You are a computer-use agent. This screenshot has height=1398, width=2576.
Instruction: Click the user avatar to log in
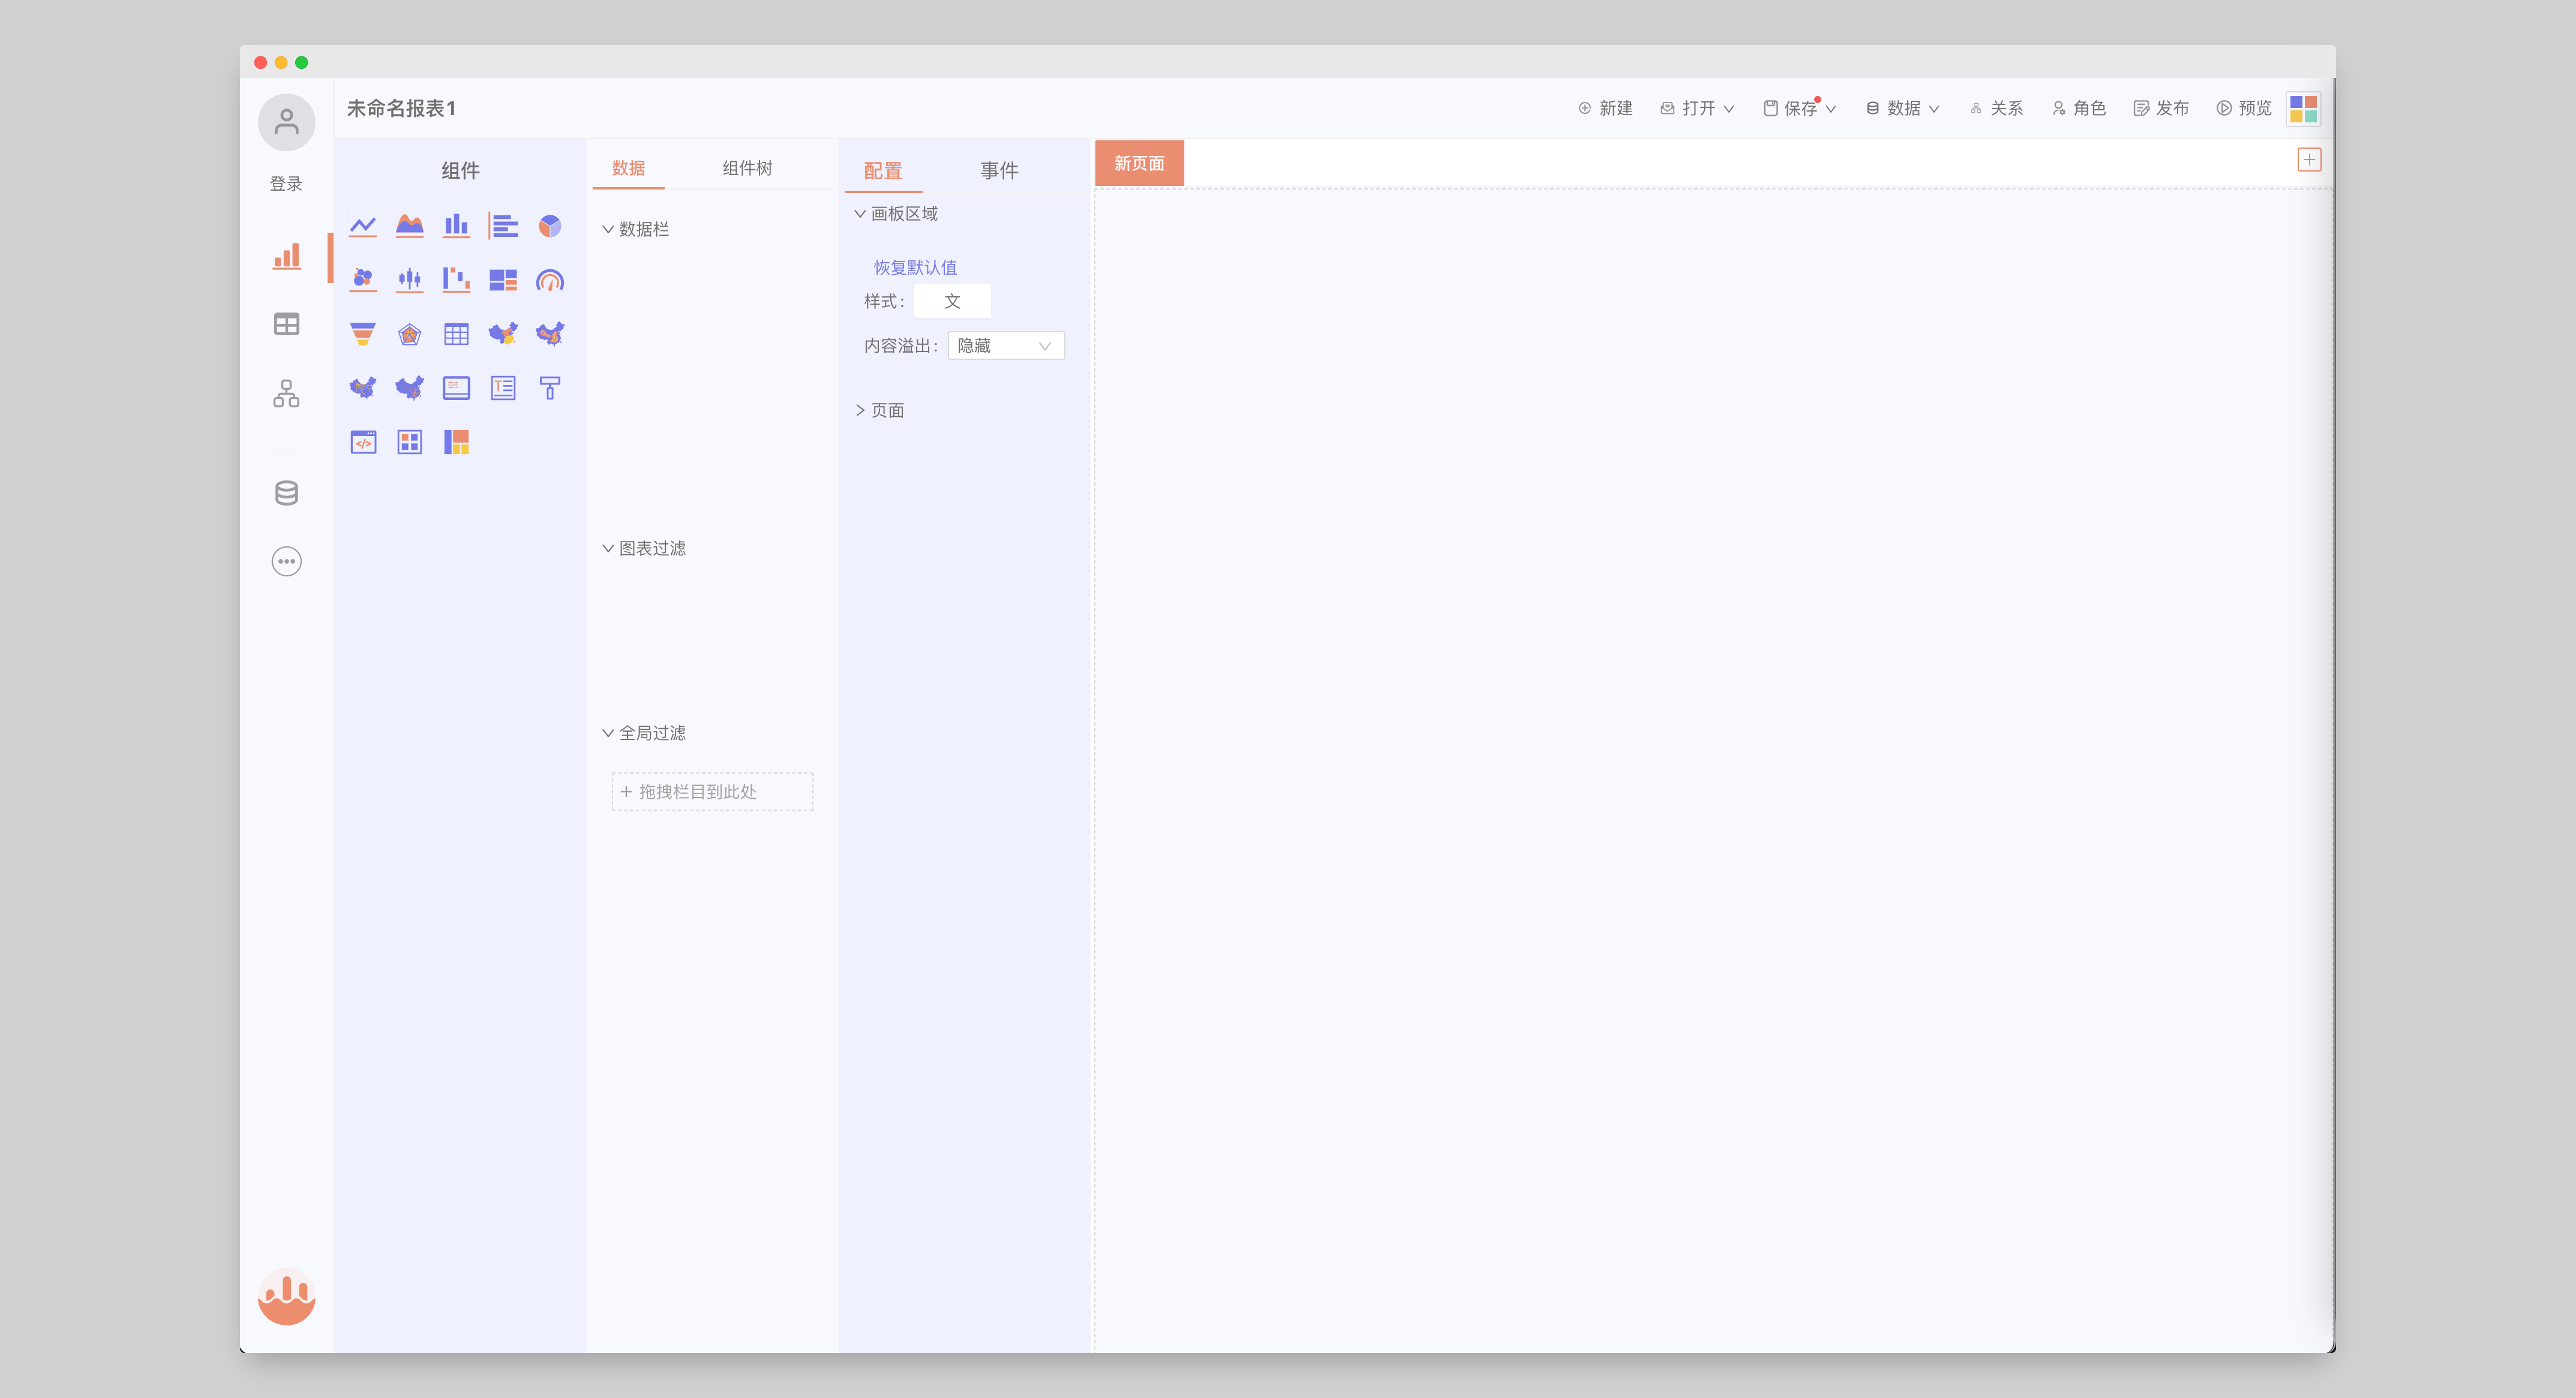pyautogui.click(x=287, y=122)
